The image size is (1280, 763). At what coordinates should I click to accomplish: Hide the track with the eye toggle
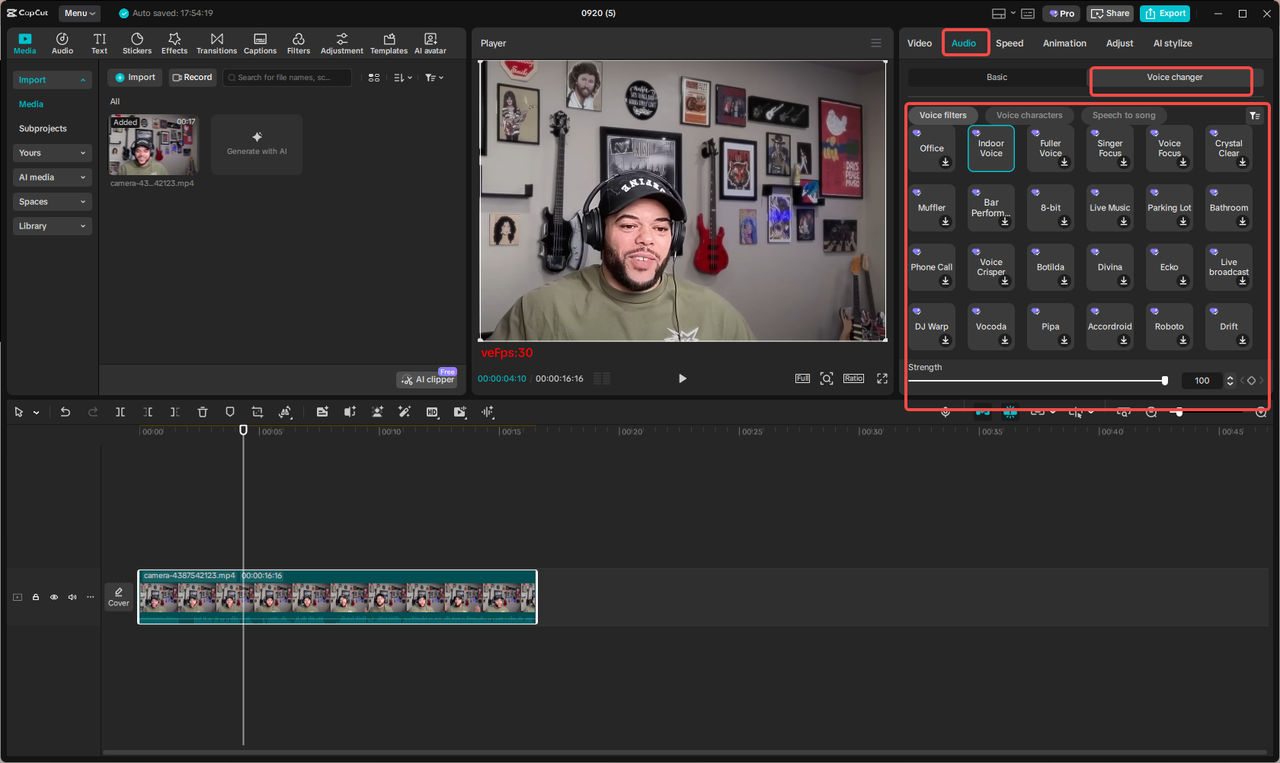pyautogui.click(x=53, y=596)
